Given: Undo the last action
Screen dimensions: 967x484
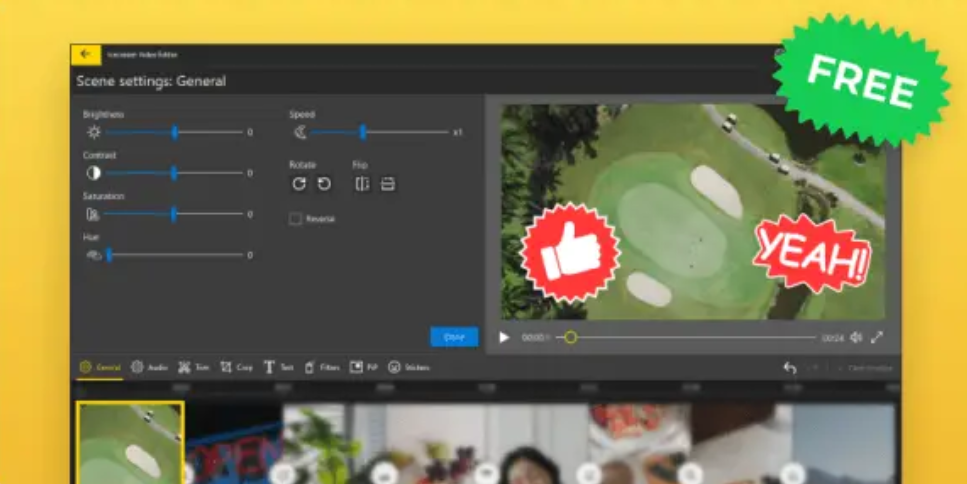Looking at the screenshot, I should 790,368.
